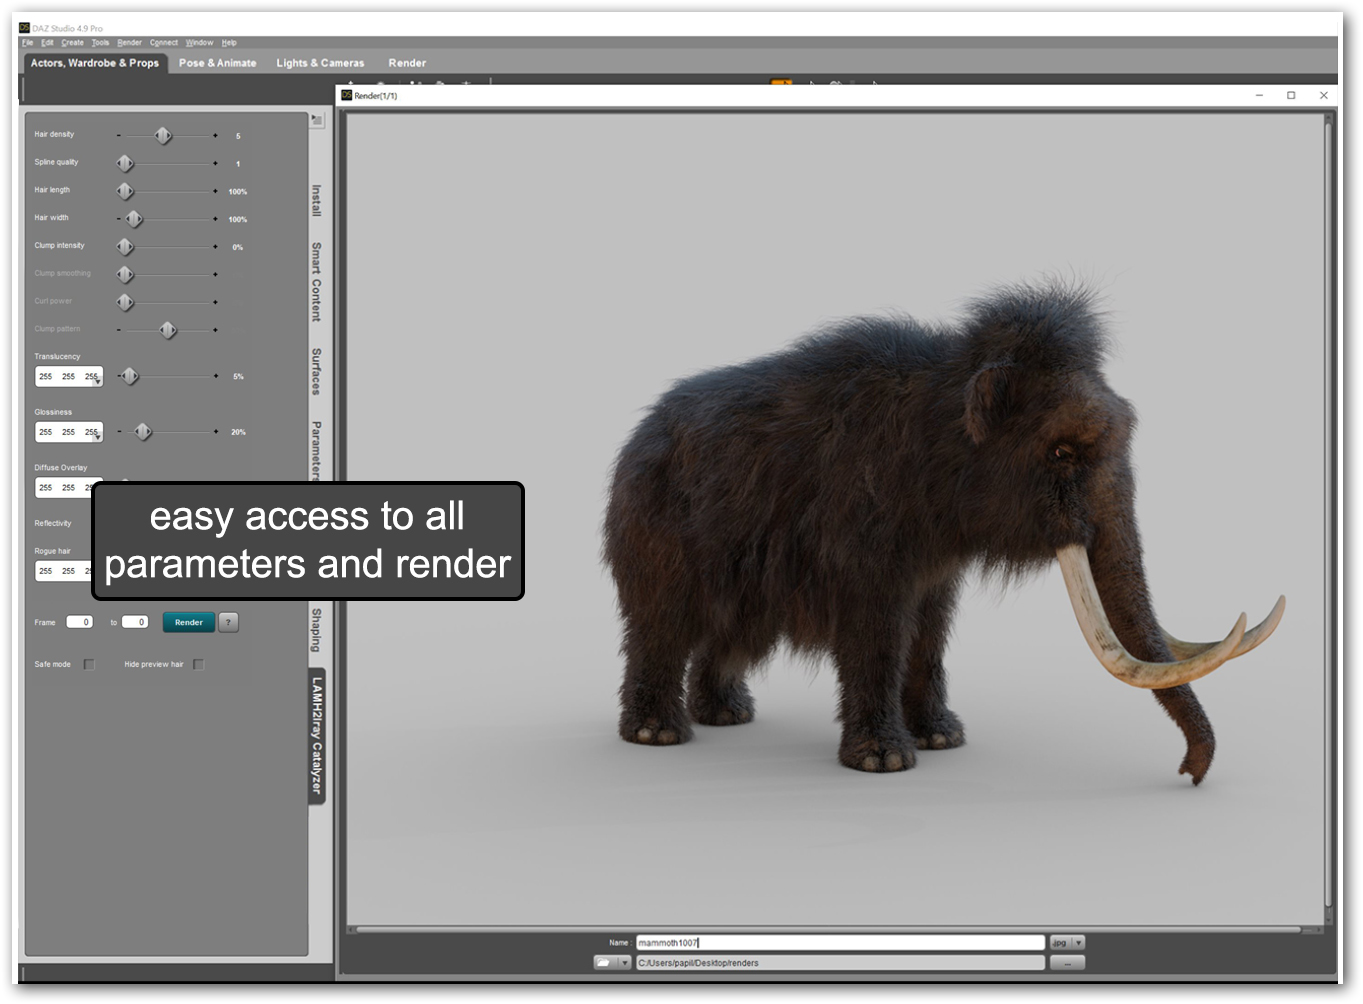This screenshot has width=1363, height=1004.
Task: Click the help question mark button beside Render
Action: click(228, 622)
